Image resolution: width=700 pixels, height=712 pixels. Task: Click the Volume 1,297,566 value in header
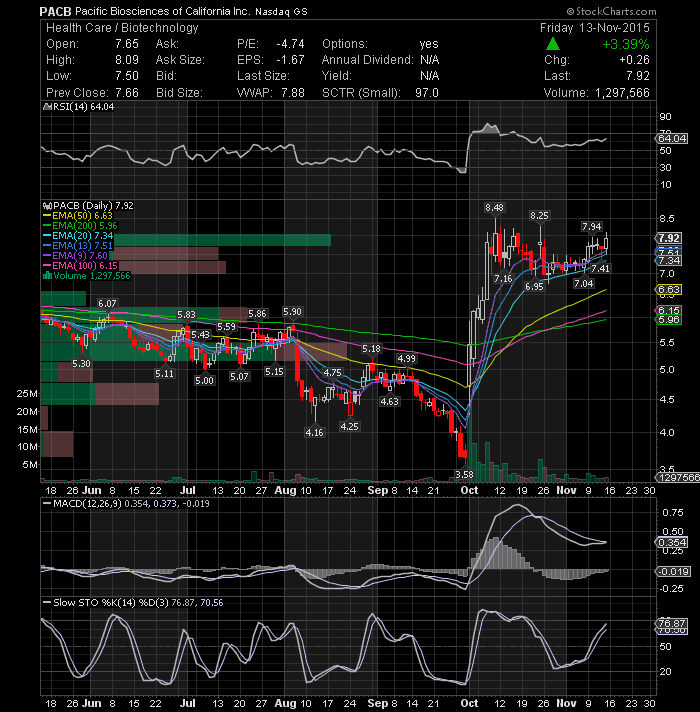[x=622, y=93]
